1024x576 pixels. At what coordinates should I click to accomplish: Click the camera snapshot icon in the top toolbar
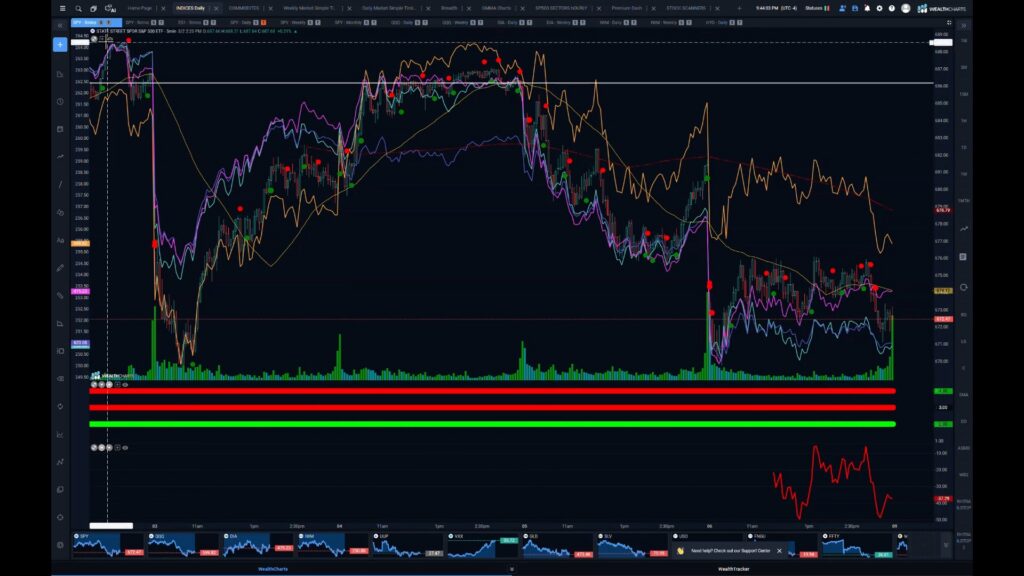(93, 8)
